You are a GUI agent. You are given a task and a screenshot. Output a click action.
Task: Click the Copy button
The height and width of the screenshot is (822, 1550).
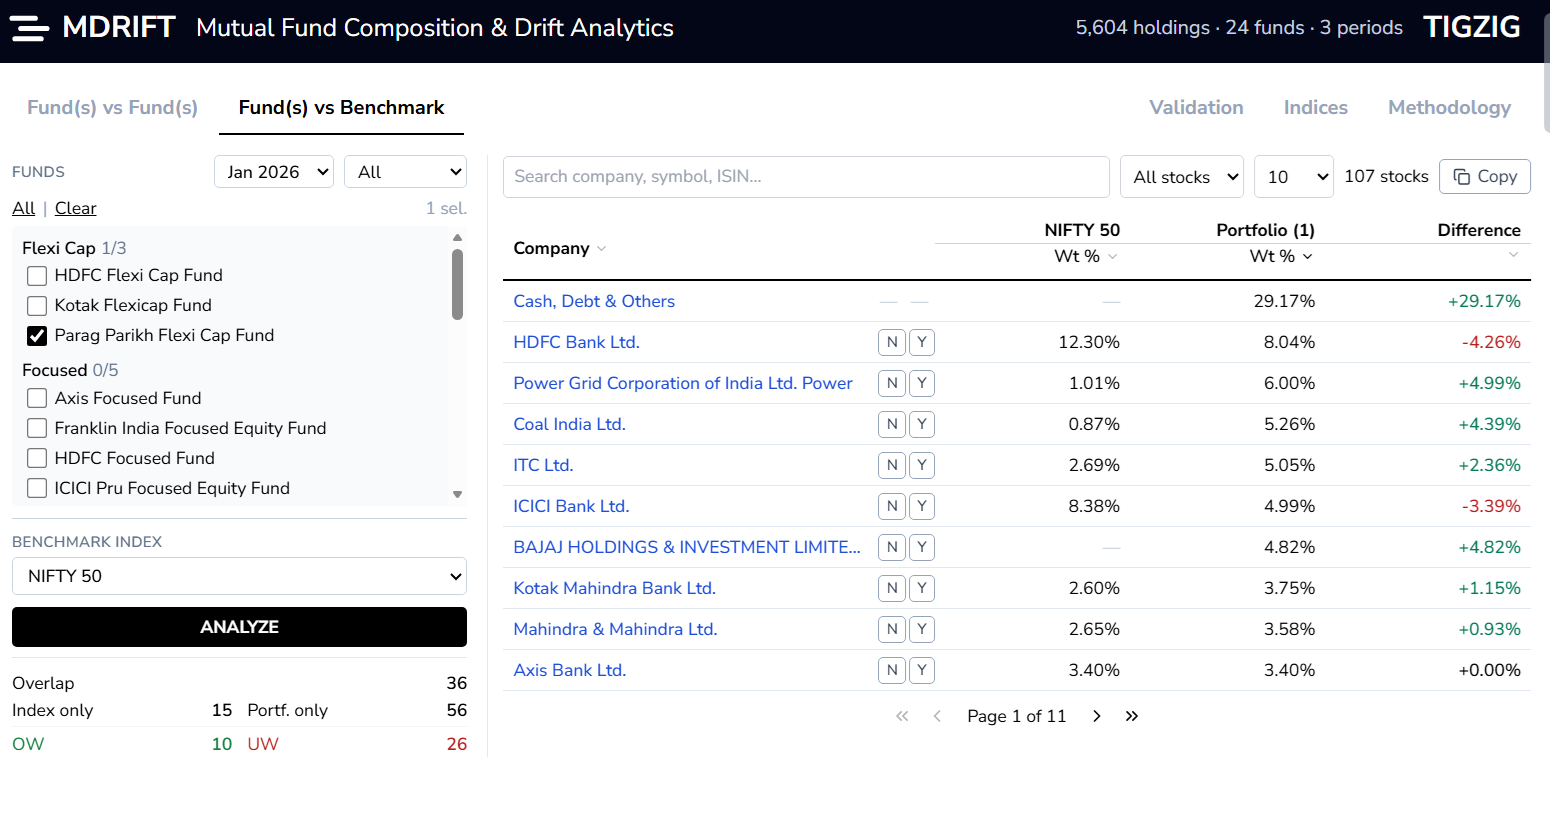(1485, 176)
